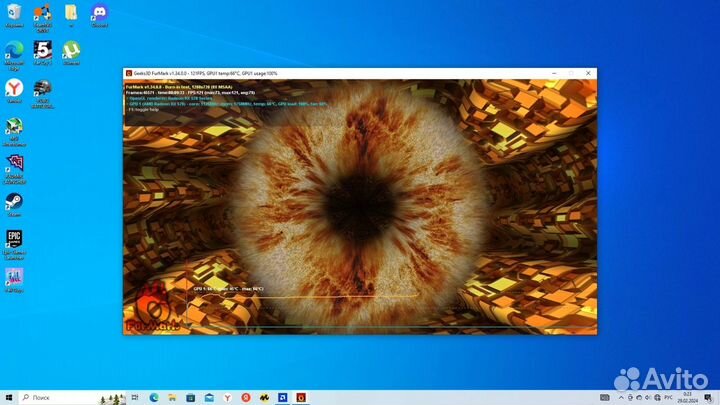Maximize the FurMark window
The height and width of the screenshot is (405, 720).
tap(570, 73)
